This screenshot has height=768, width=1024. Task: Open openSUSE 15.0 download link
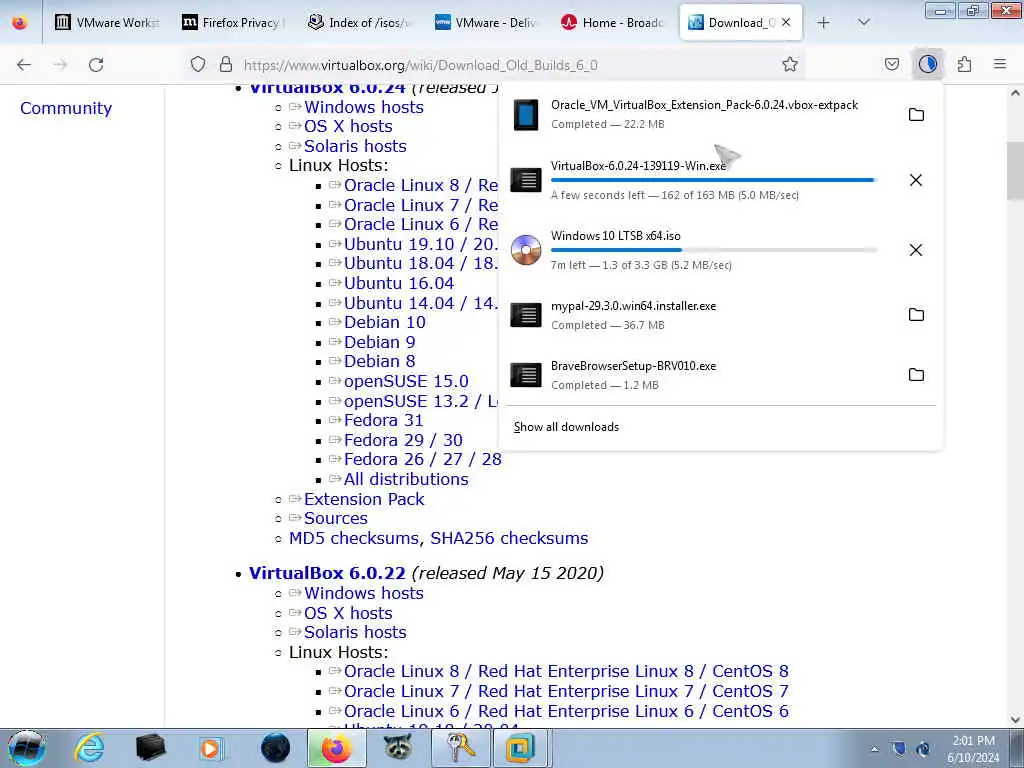406,381
